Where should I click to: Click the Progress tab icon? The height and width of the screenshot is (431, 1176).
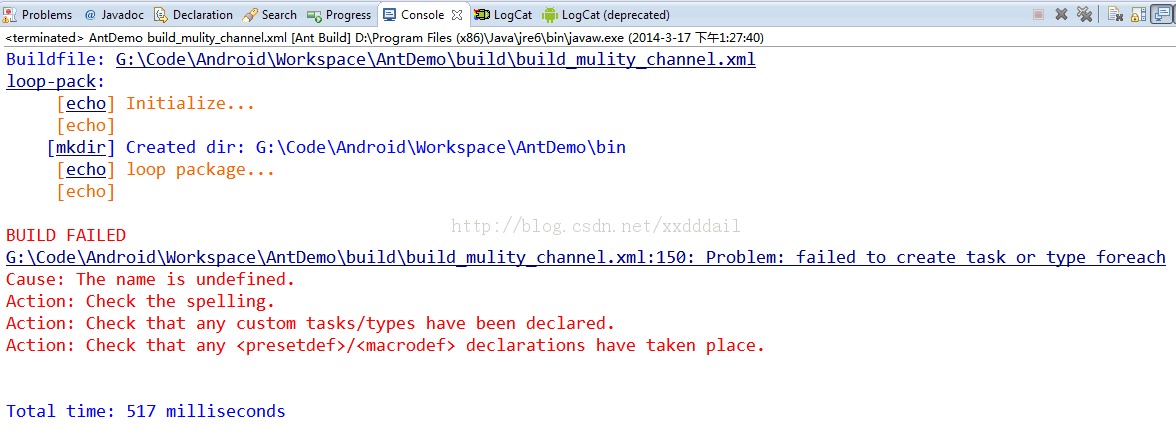pos(314,14)
